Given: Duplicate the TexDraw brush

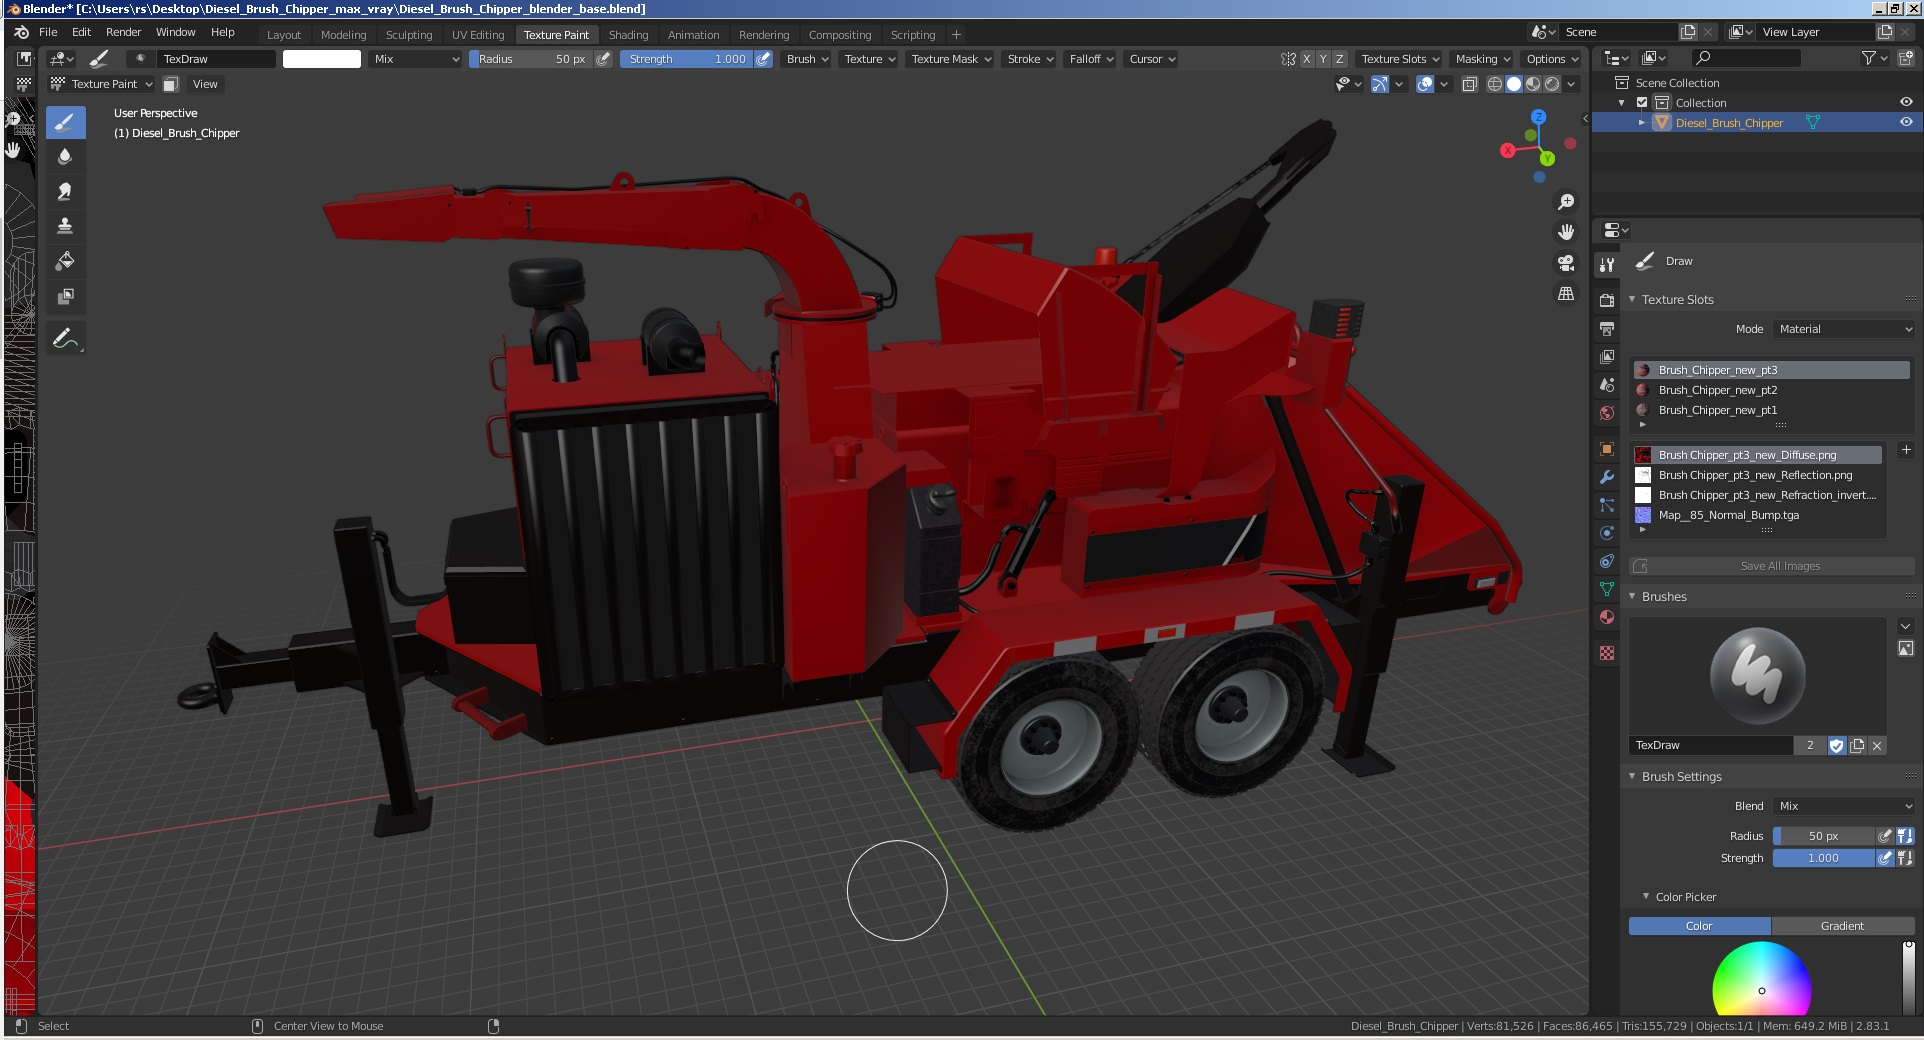Looking at the screenshot, I should [x=1857, y=745].
